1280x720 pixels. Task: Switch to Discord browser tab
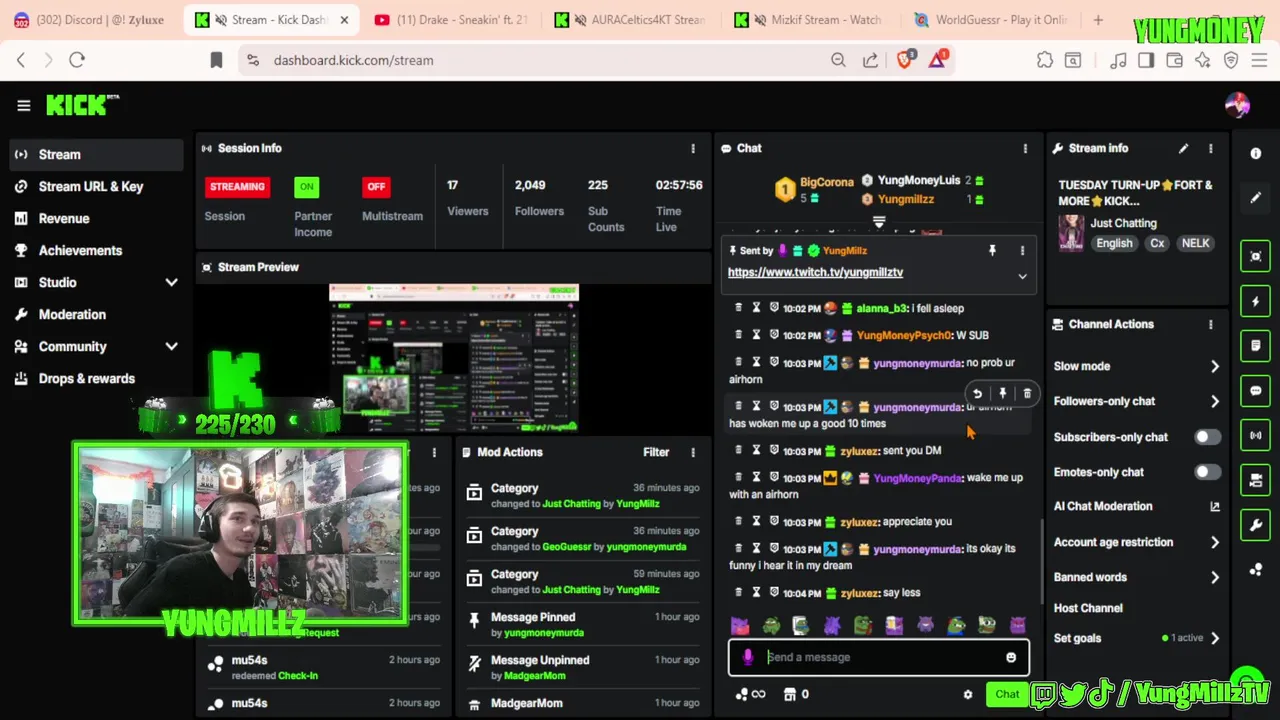(x=92, y=20)
